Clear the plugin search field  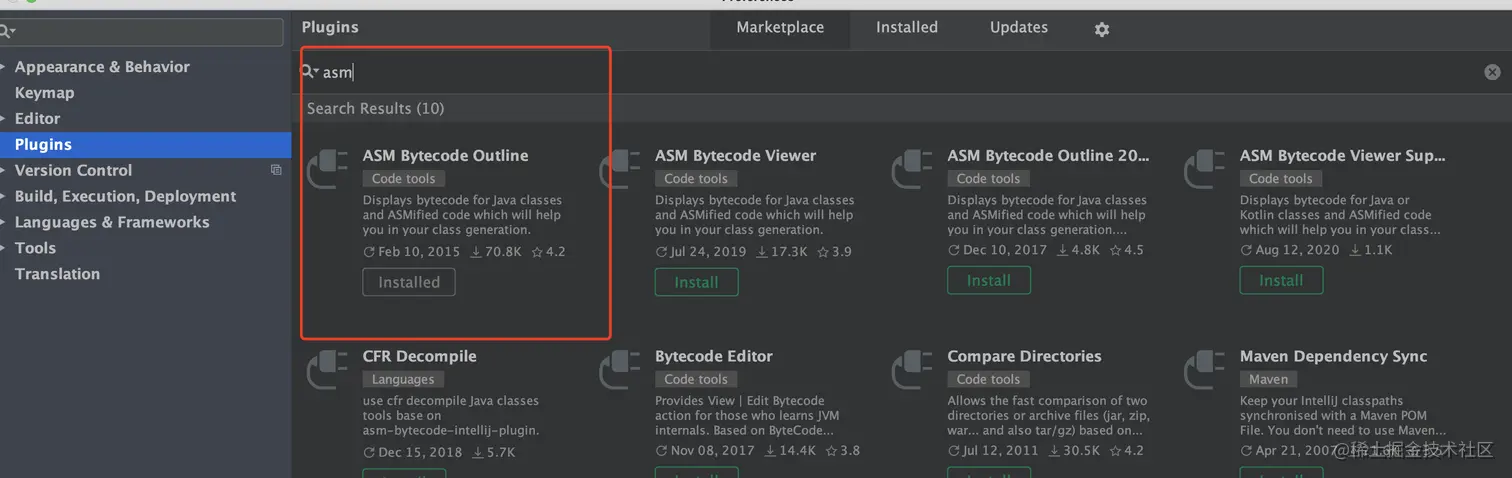pyautogui.click(x=1492, y=72)
